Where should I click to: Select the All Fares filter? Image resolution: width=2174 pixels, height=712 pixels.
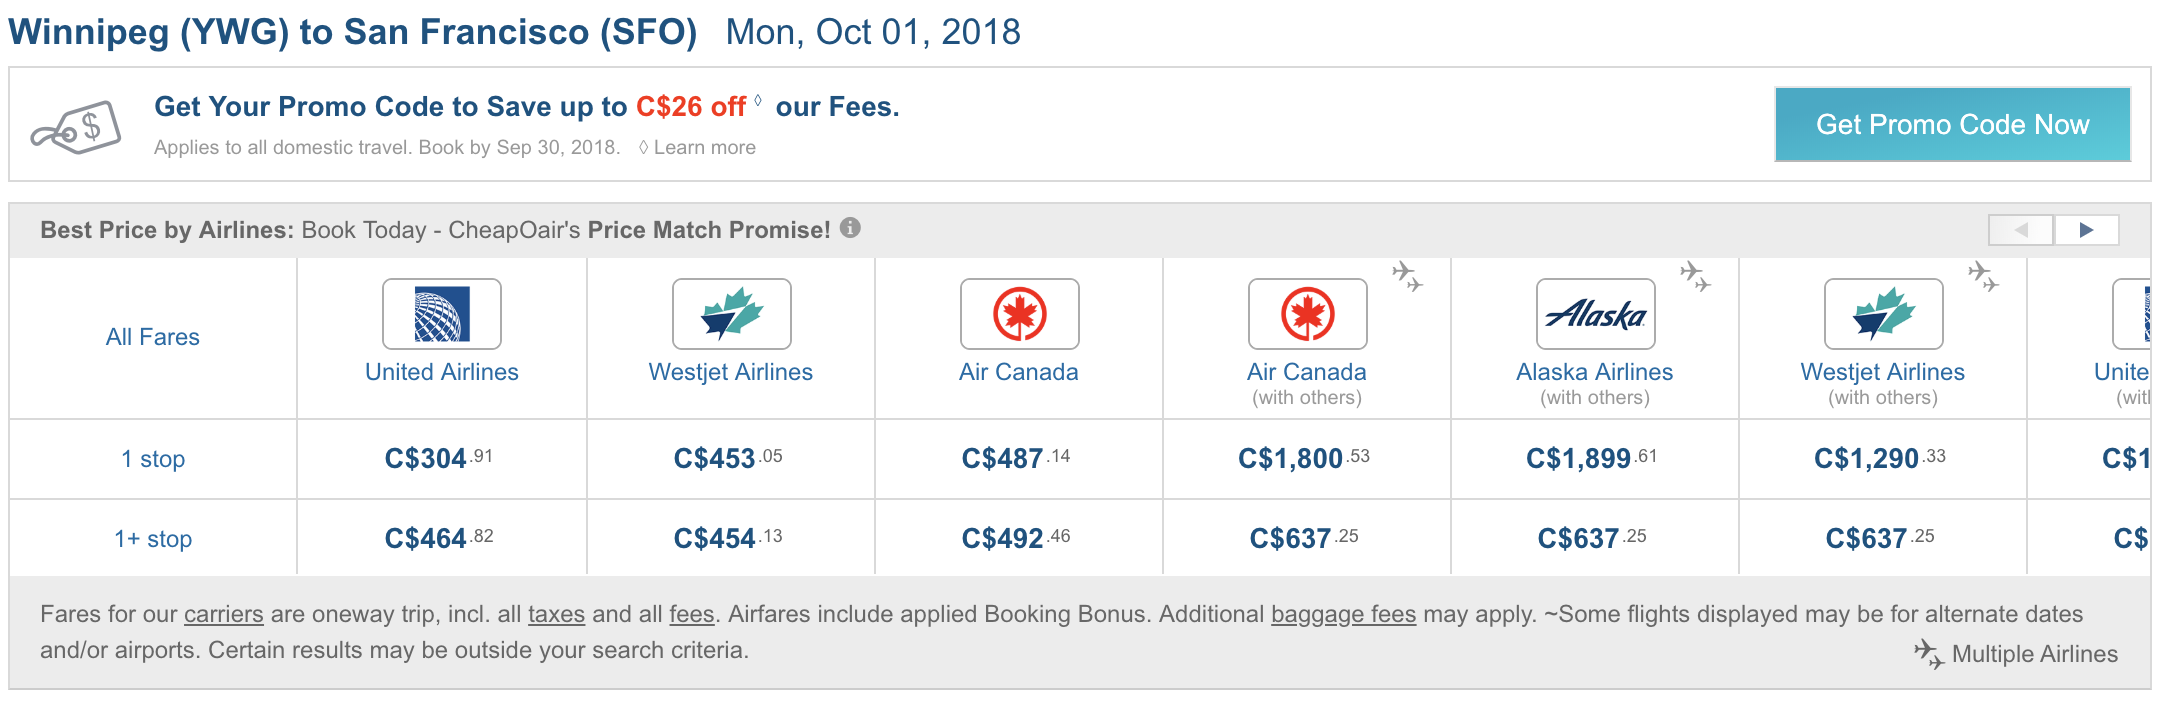pos(153,337)
